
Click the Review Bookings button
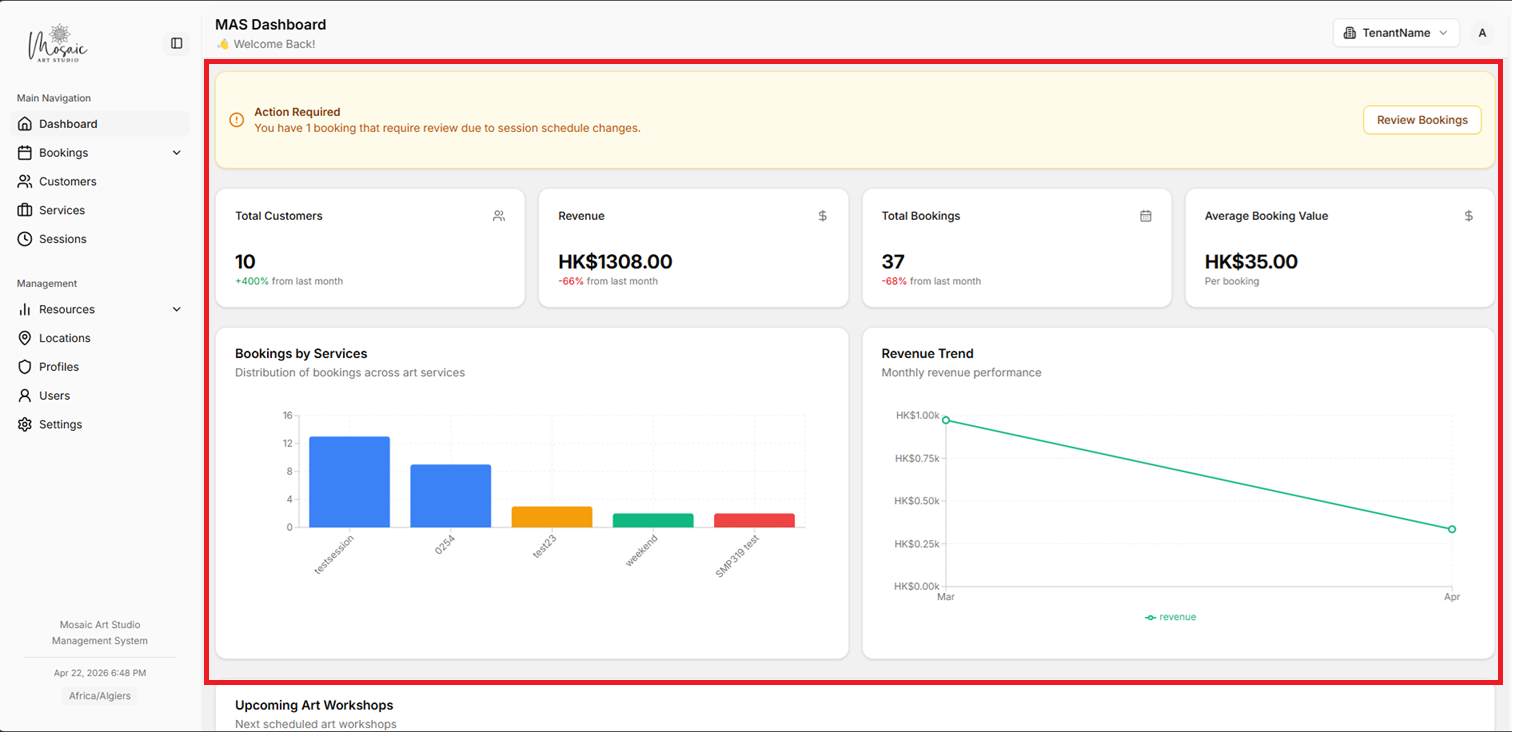[x=1422, y=119]
